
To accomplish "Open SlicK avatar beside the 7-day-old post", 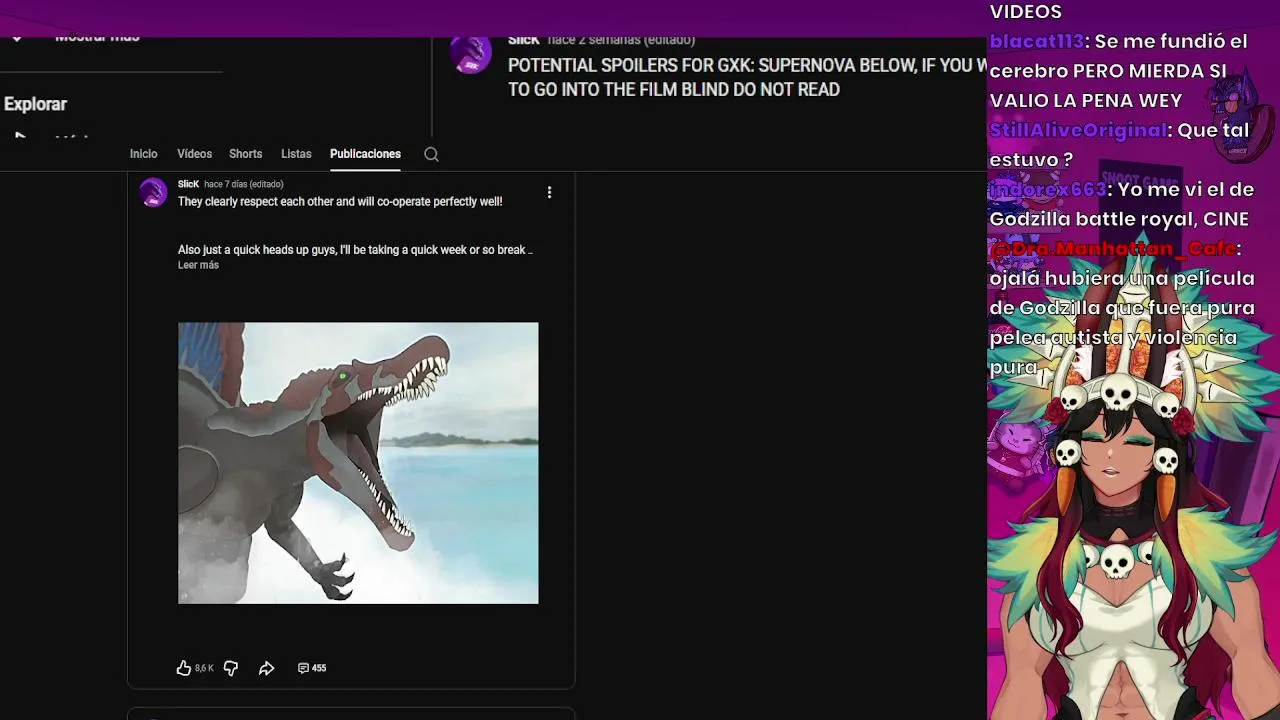I will pos(153,192).
